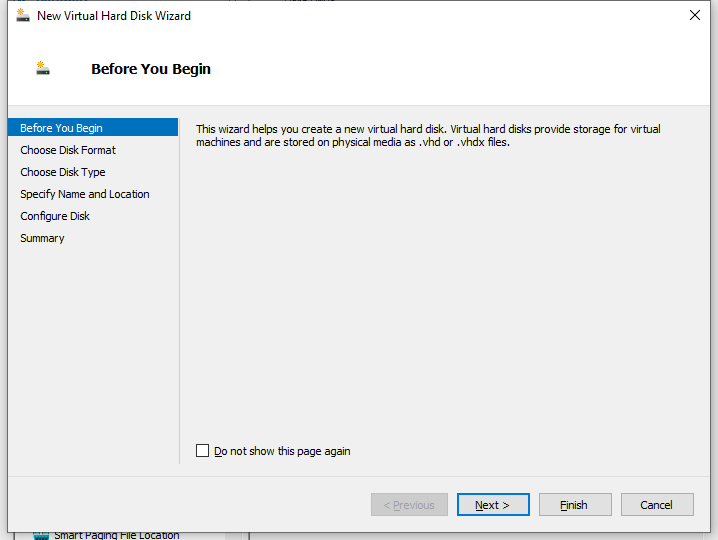The width and height of the screenshot is (718, 540).
Task: Tick the 'Do not show this page again' checkbox
Action: (202, 451)
